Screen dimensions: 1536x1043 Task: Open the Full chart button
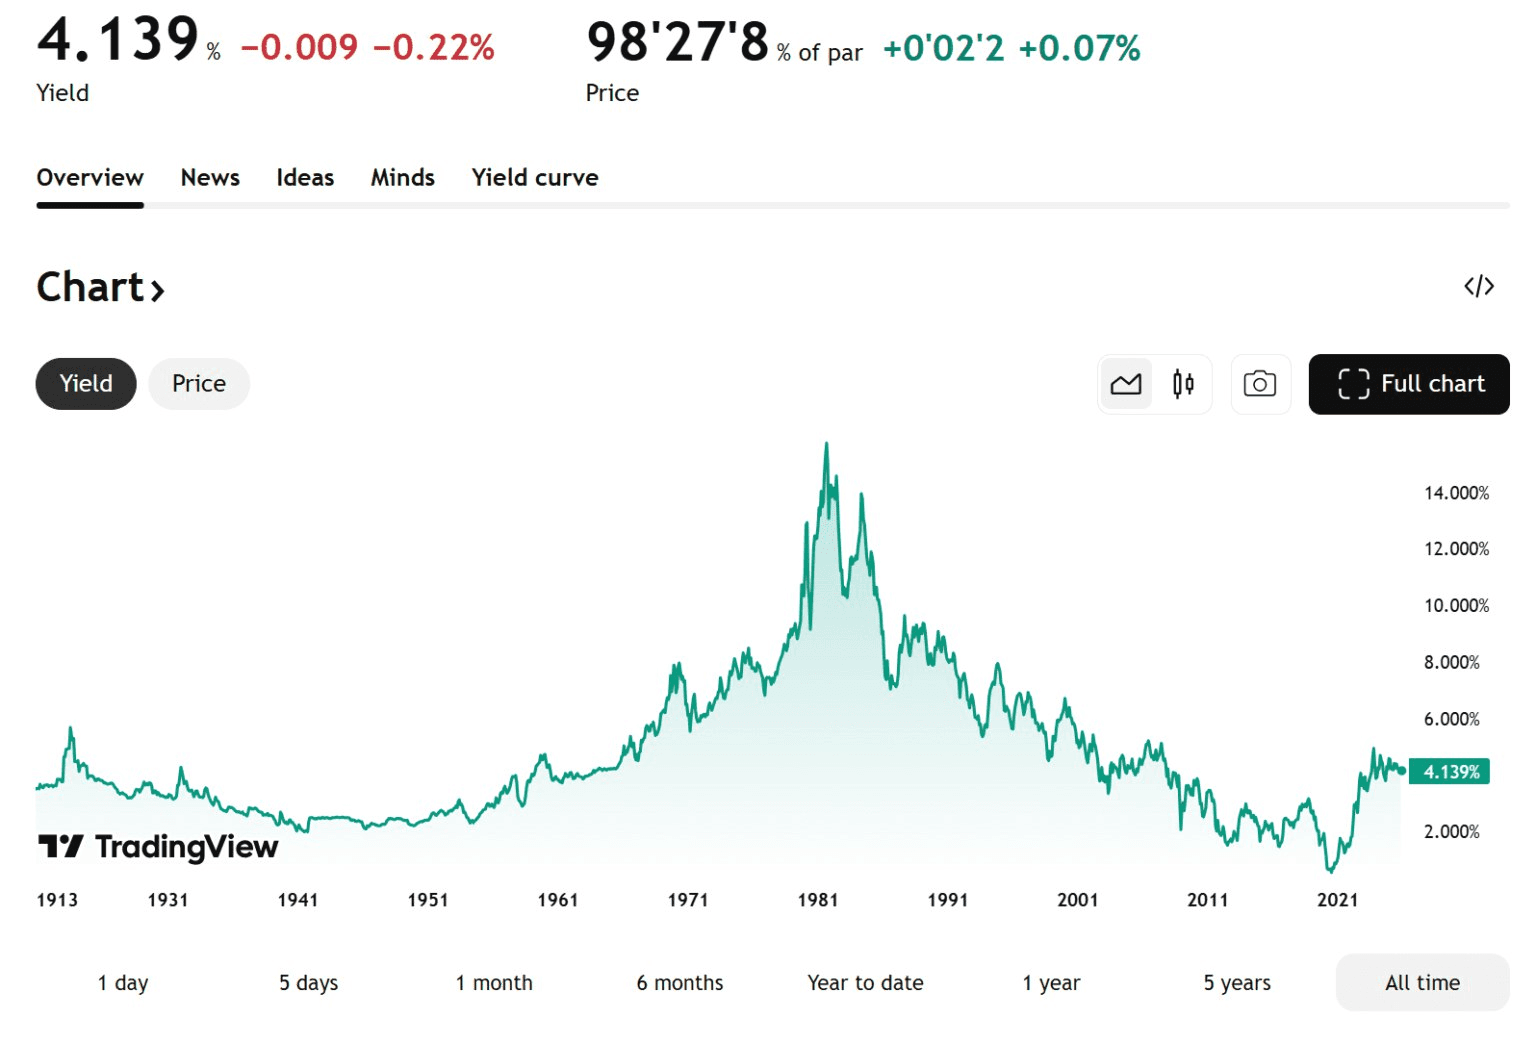[x=1408, y=384]
